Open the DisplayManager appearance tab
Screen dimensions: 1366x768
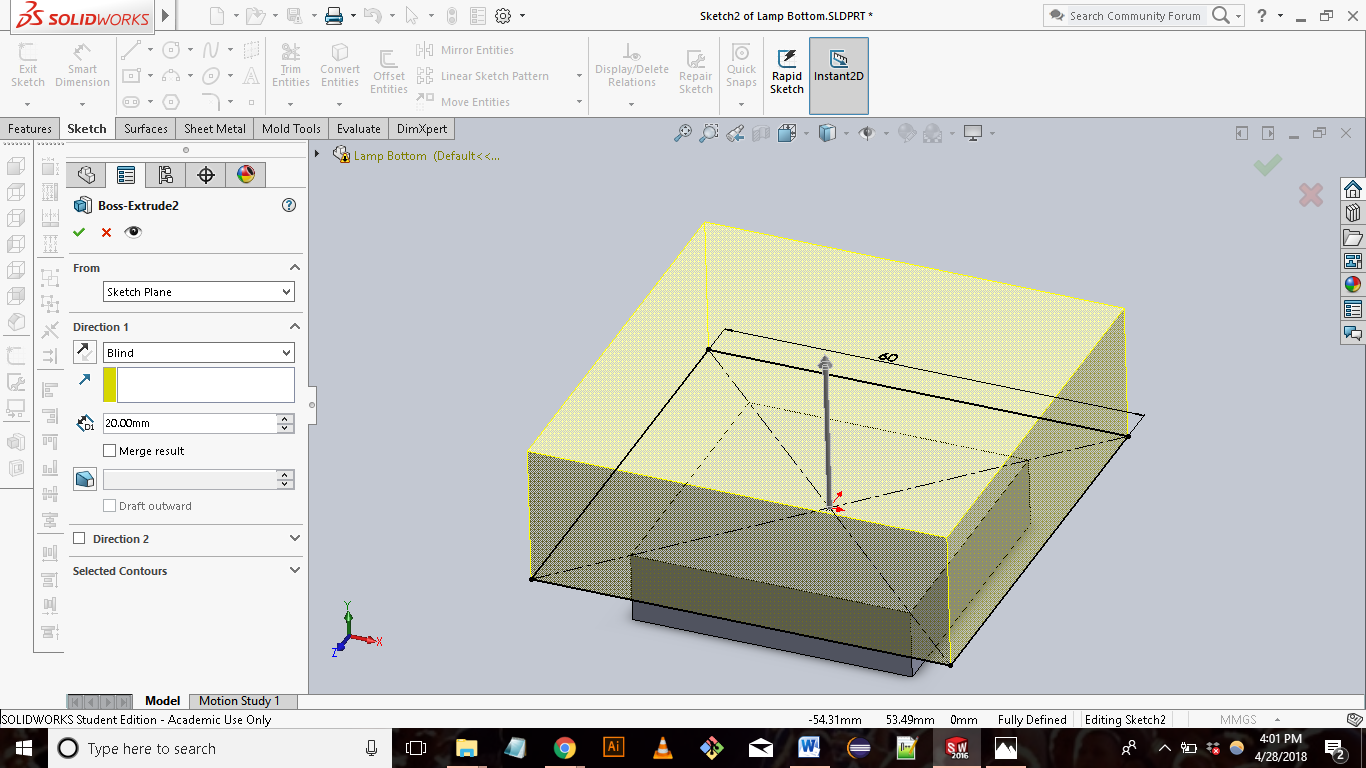coord(246,175)
